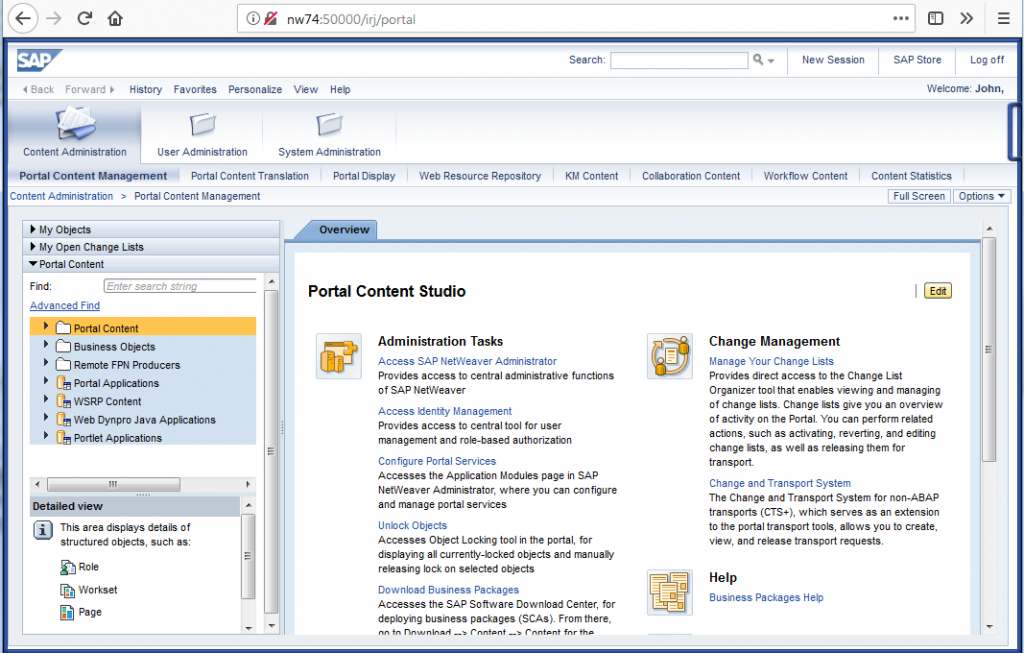Image resolution: width=1024 pixels, height=653 pixels.
Task: Open the History menu
Action: click(x=146, y=89)
